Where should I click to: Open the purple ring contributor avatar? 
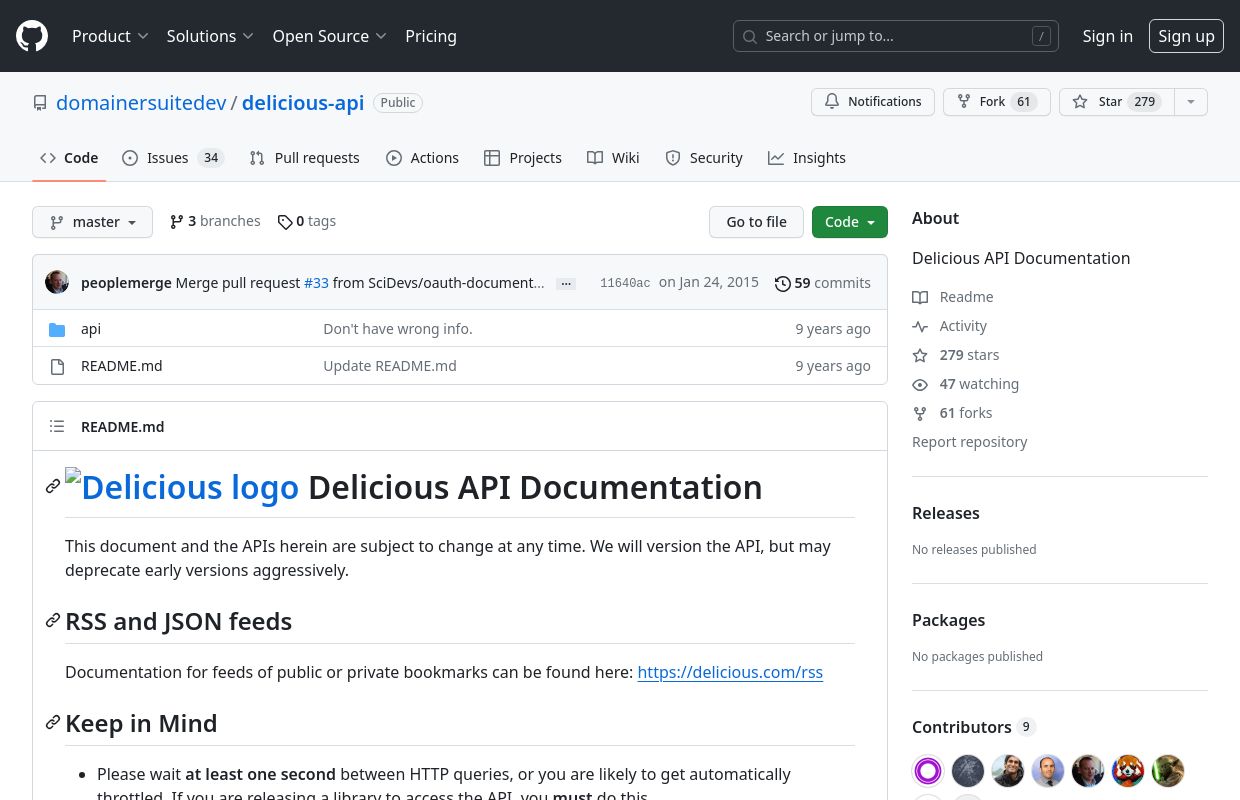[928, 771]
